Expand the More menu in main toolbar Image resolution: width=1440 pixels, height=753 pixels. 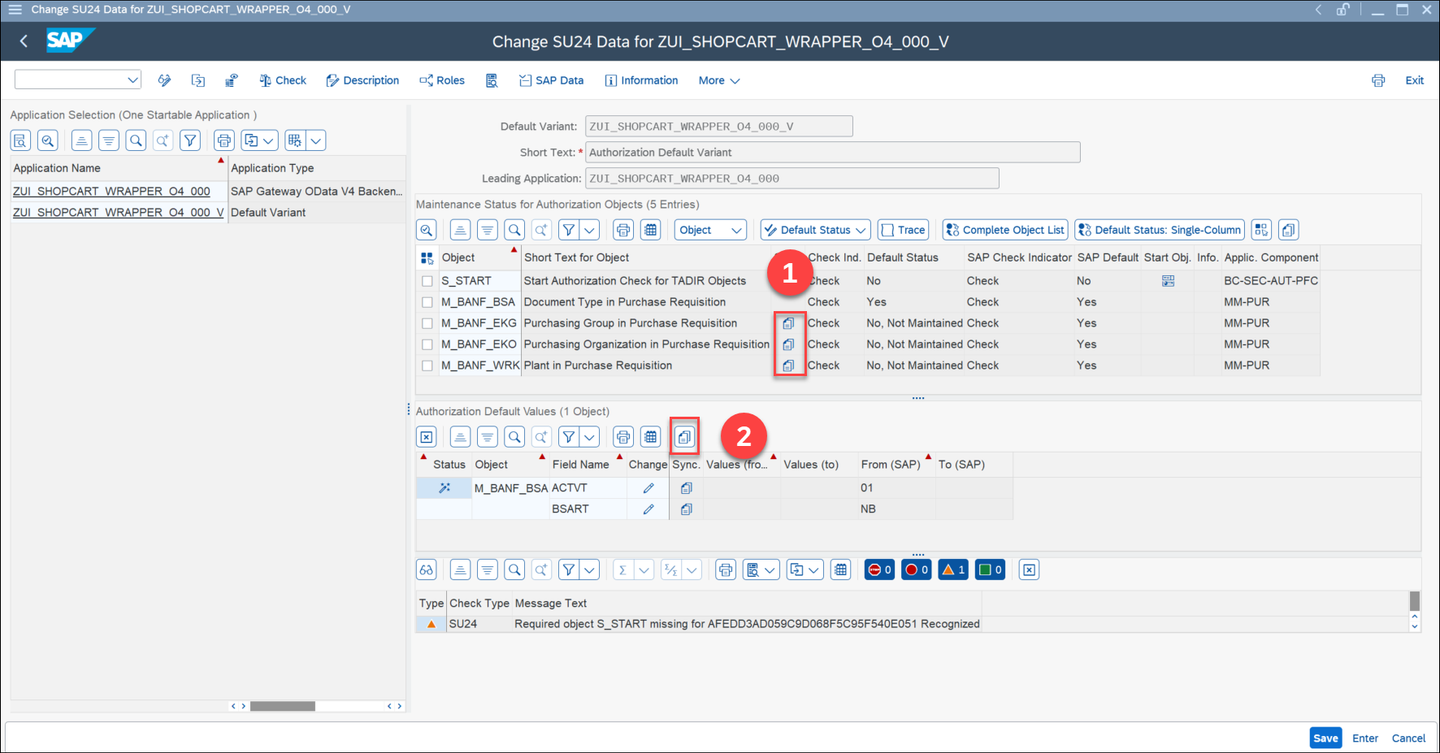pos(719,80)
